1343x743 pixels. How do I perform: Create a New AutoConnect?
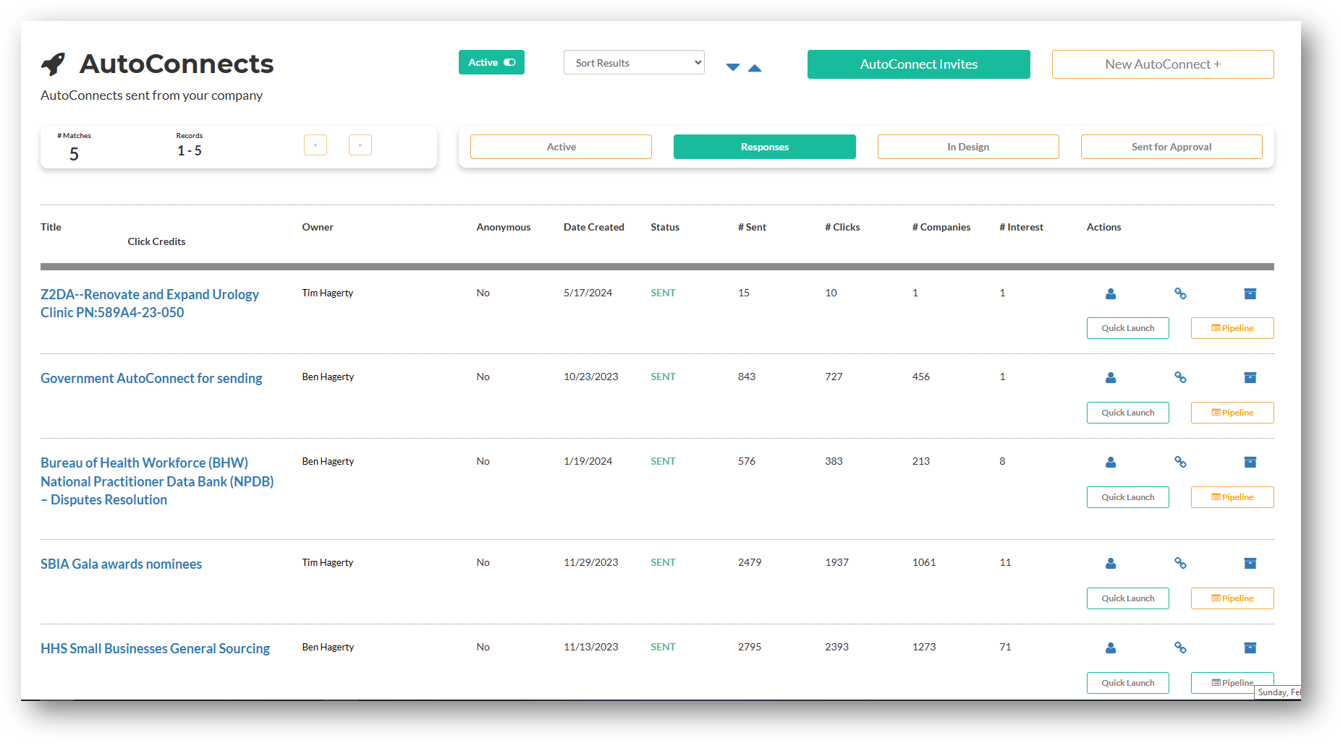tap(1162, 64)
